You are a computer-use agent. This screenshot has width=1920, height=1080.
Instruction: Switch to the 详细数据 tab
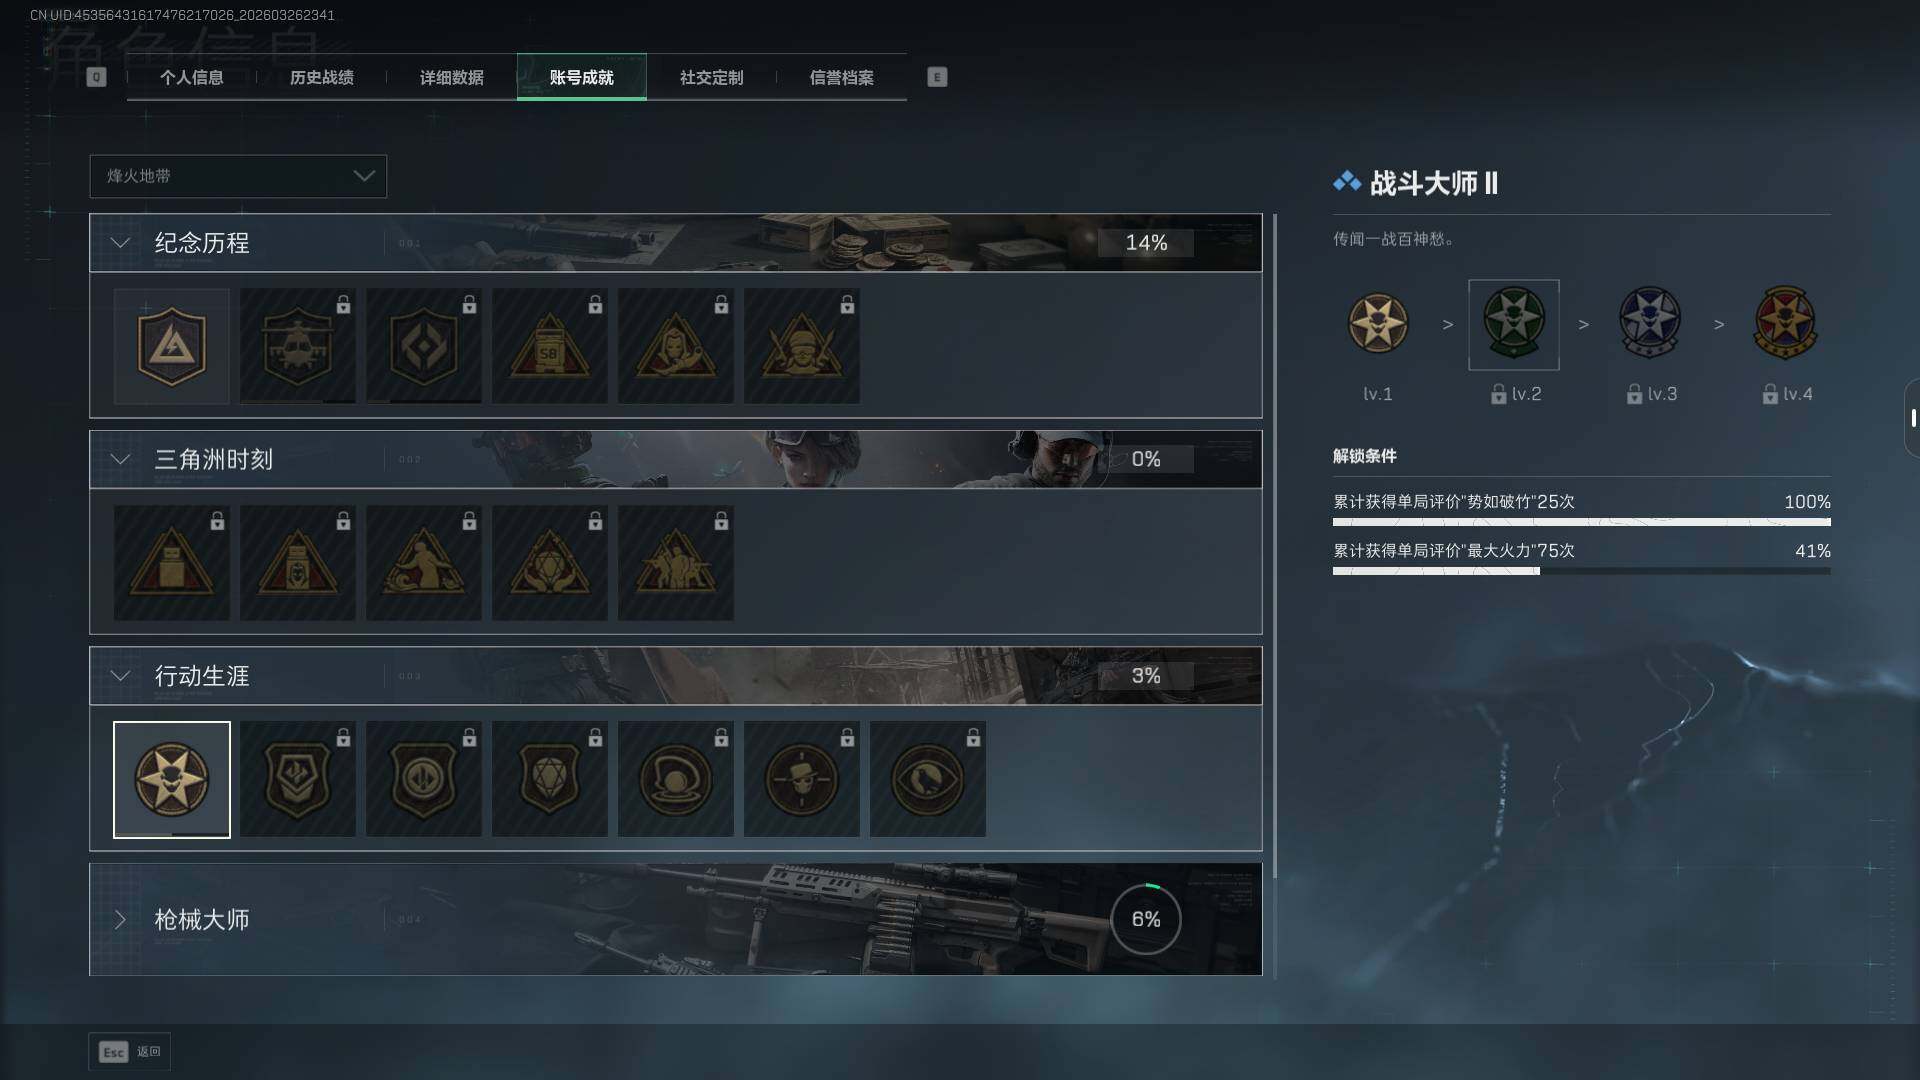coord(451,77)
